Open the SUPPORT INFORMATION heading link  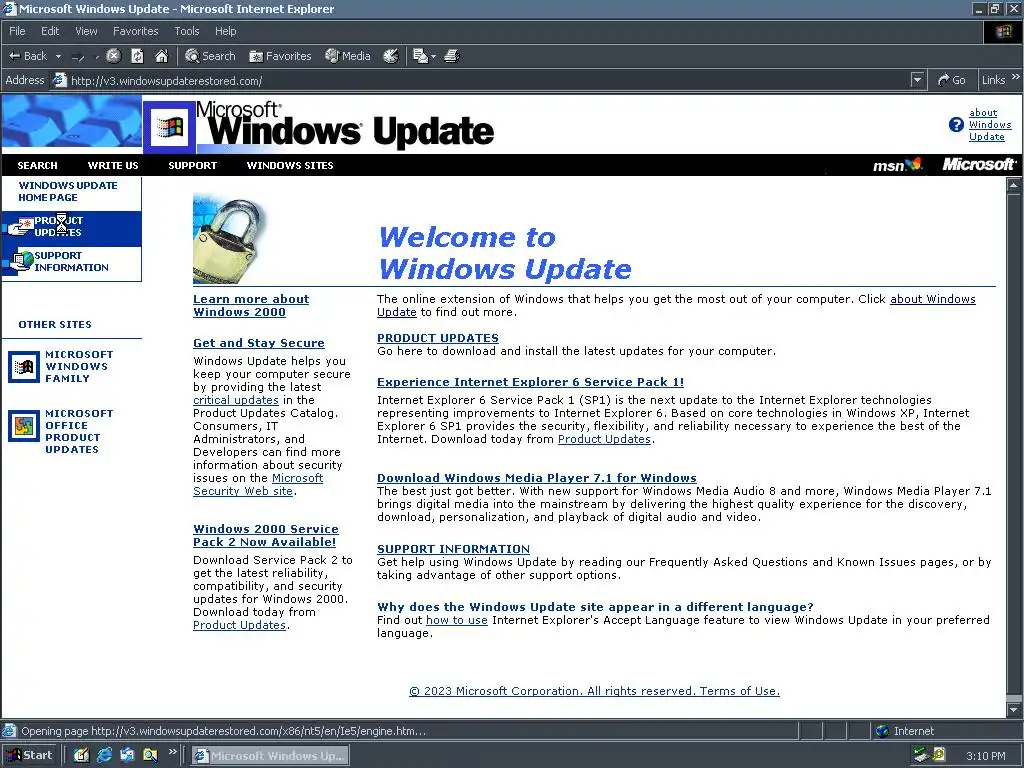[453, 549]
